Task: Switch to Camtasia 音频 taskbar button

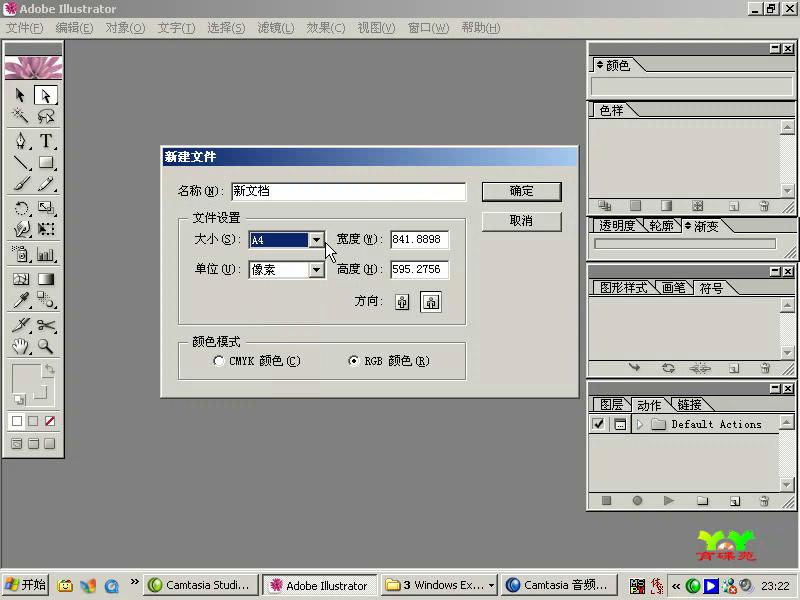Action: coord(560,585)
